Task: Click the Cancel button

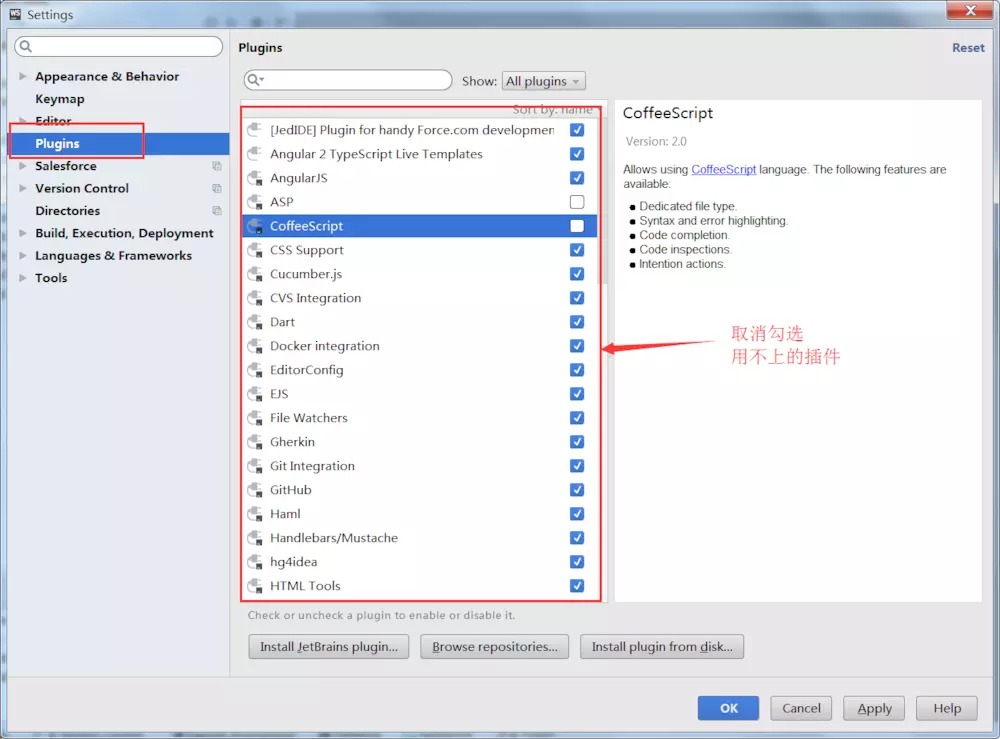Action: coord(801,708)
